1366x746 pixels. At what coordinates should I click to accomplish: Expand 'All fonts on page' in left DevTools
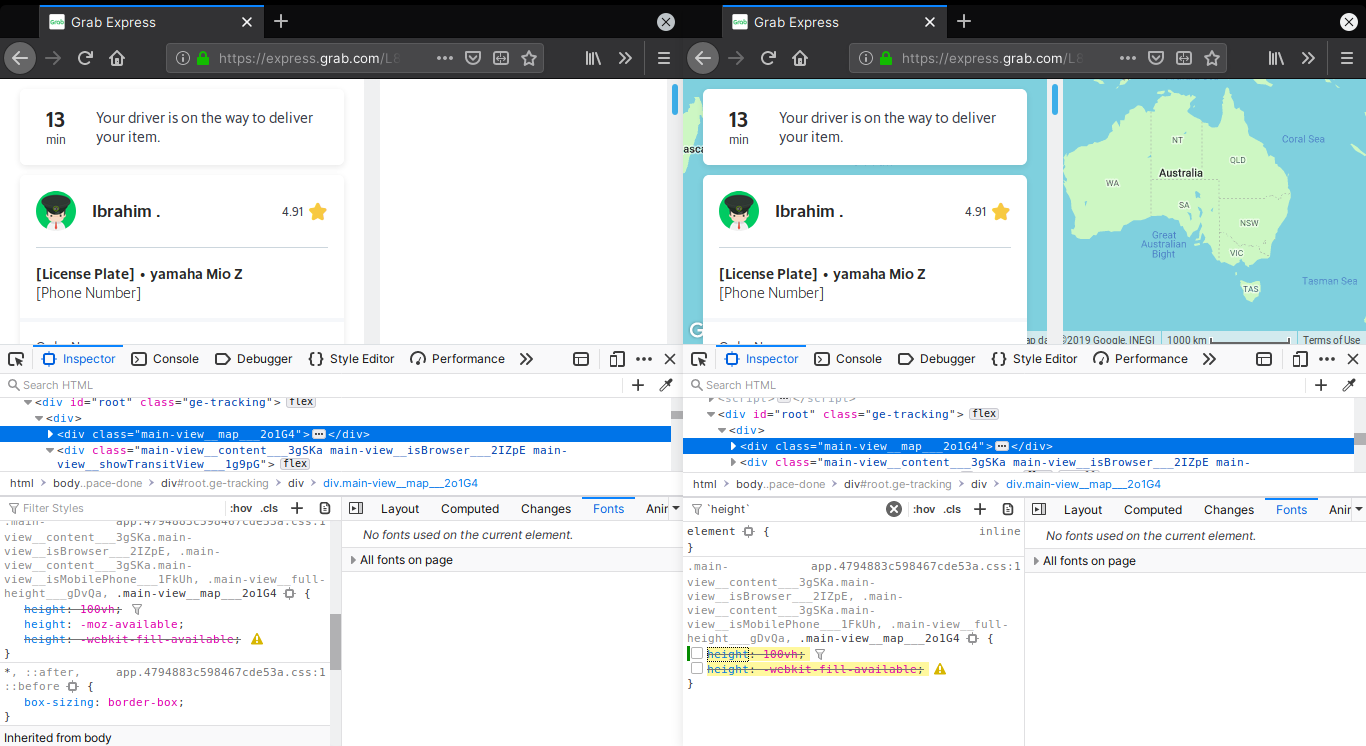pos(354,560)
